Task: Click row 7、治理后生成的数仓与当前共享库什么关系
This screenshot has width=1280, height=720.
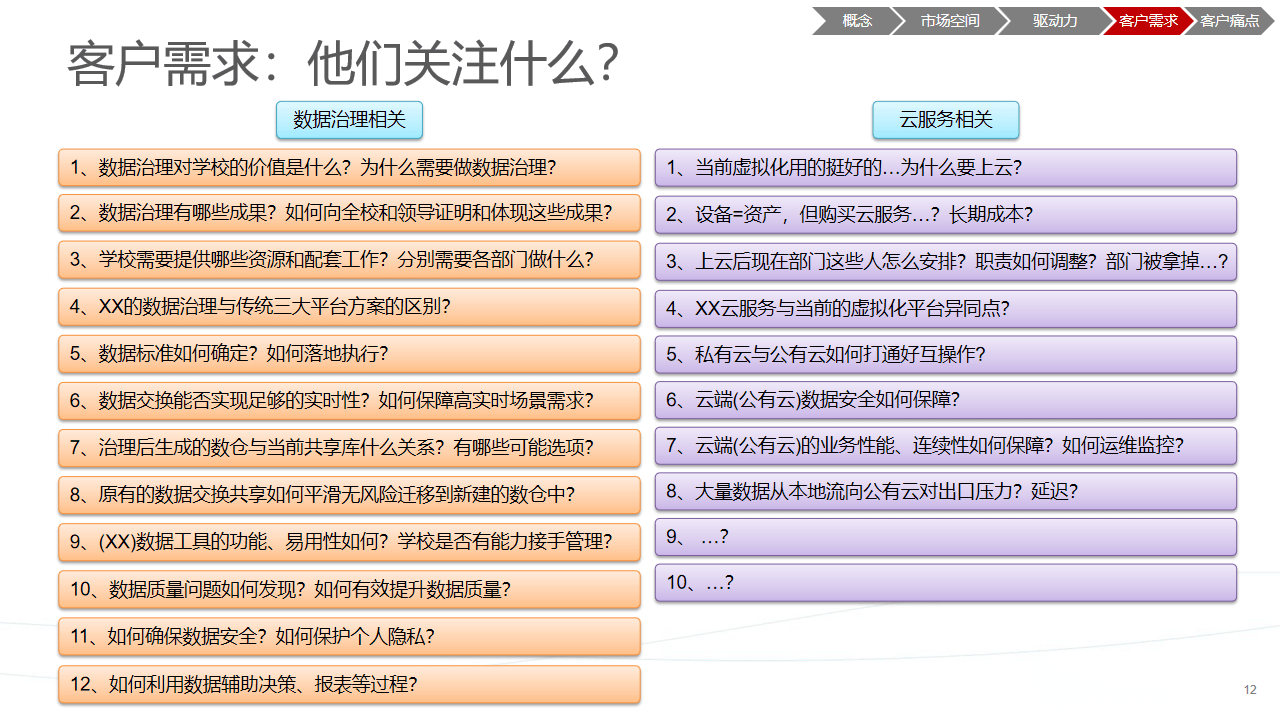Action: pyautogui.click(x=349, y=448)
